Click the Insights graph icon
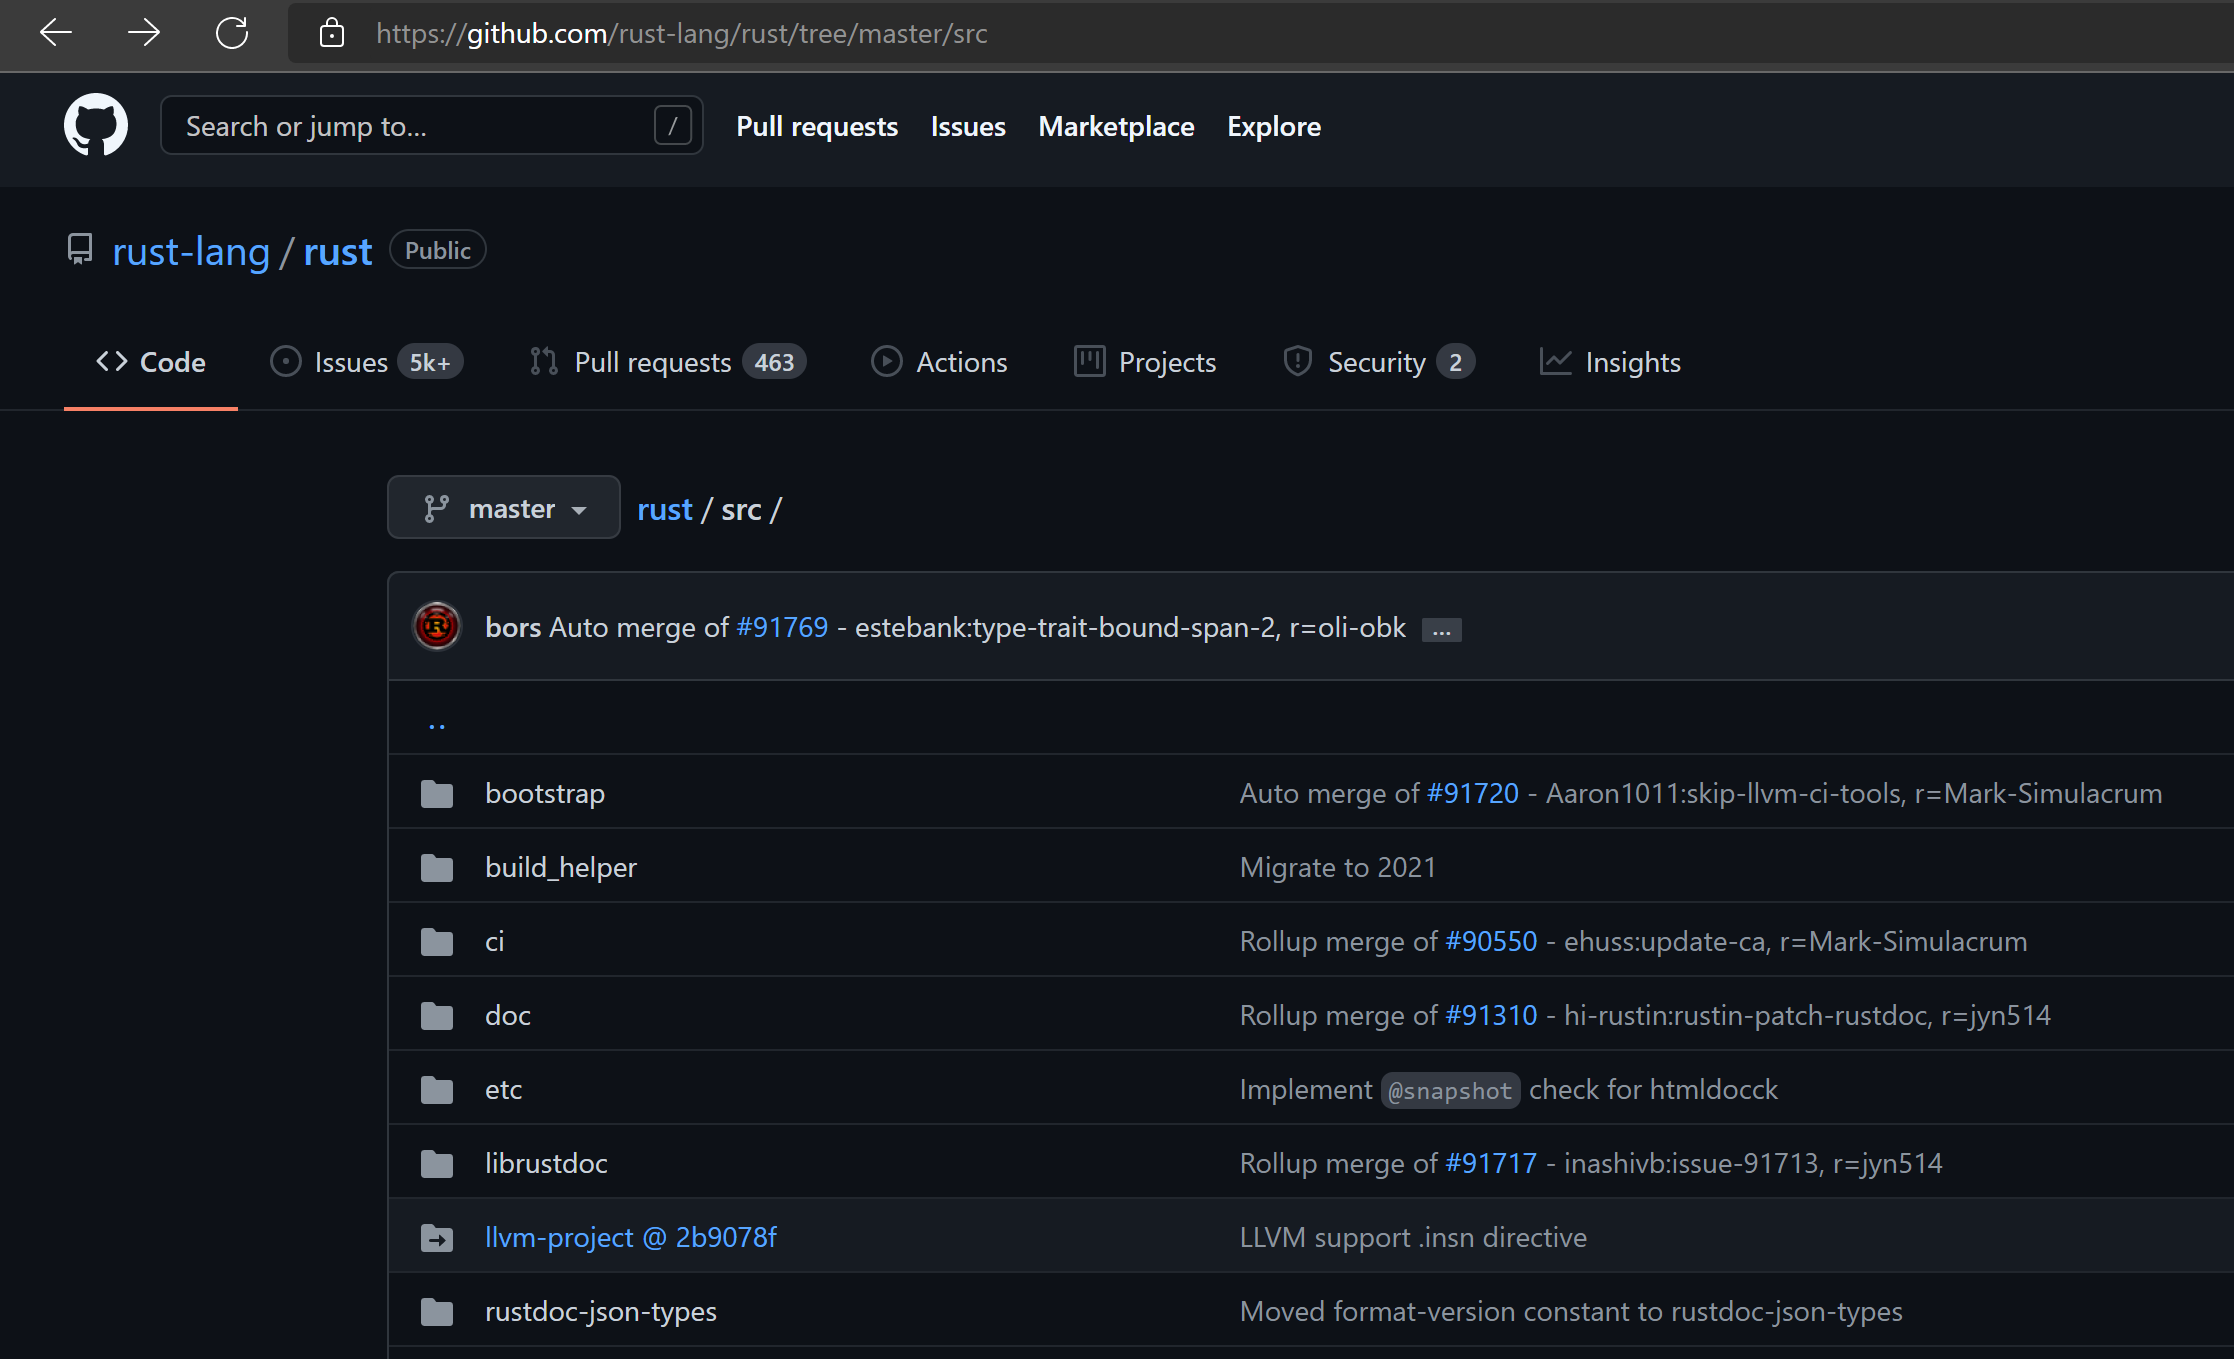The width and height of the screenshot is (2234, 1359). (x=1554, y=361)
